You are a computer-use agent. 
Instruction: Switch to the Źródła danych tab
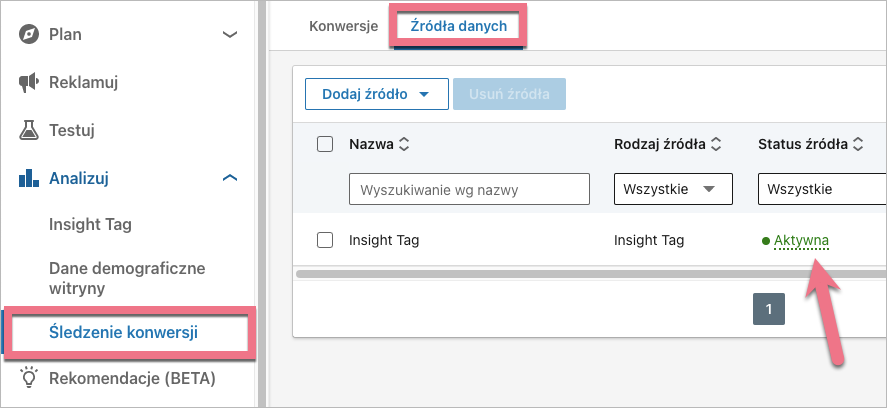pyautogui.click(x=459, y=26)
